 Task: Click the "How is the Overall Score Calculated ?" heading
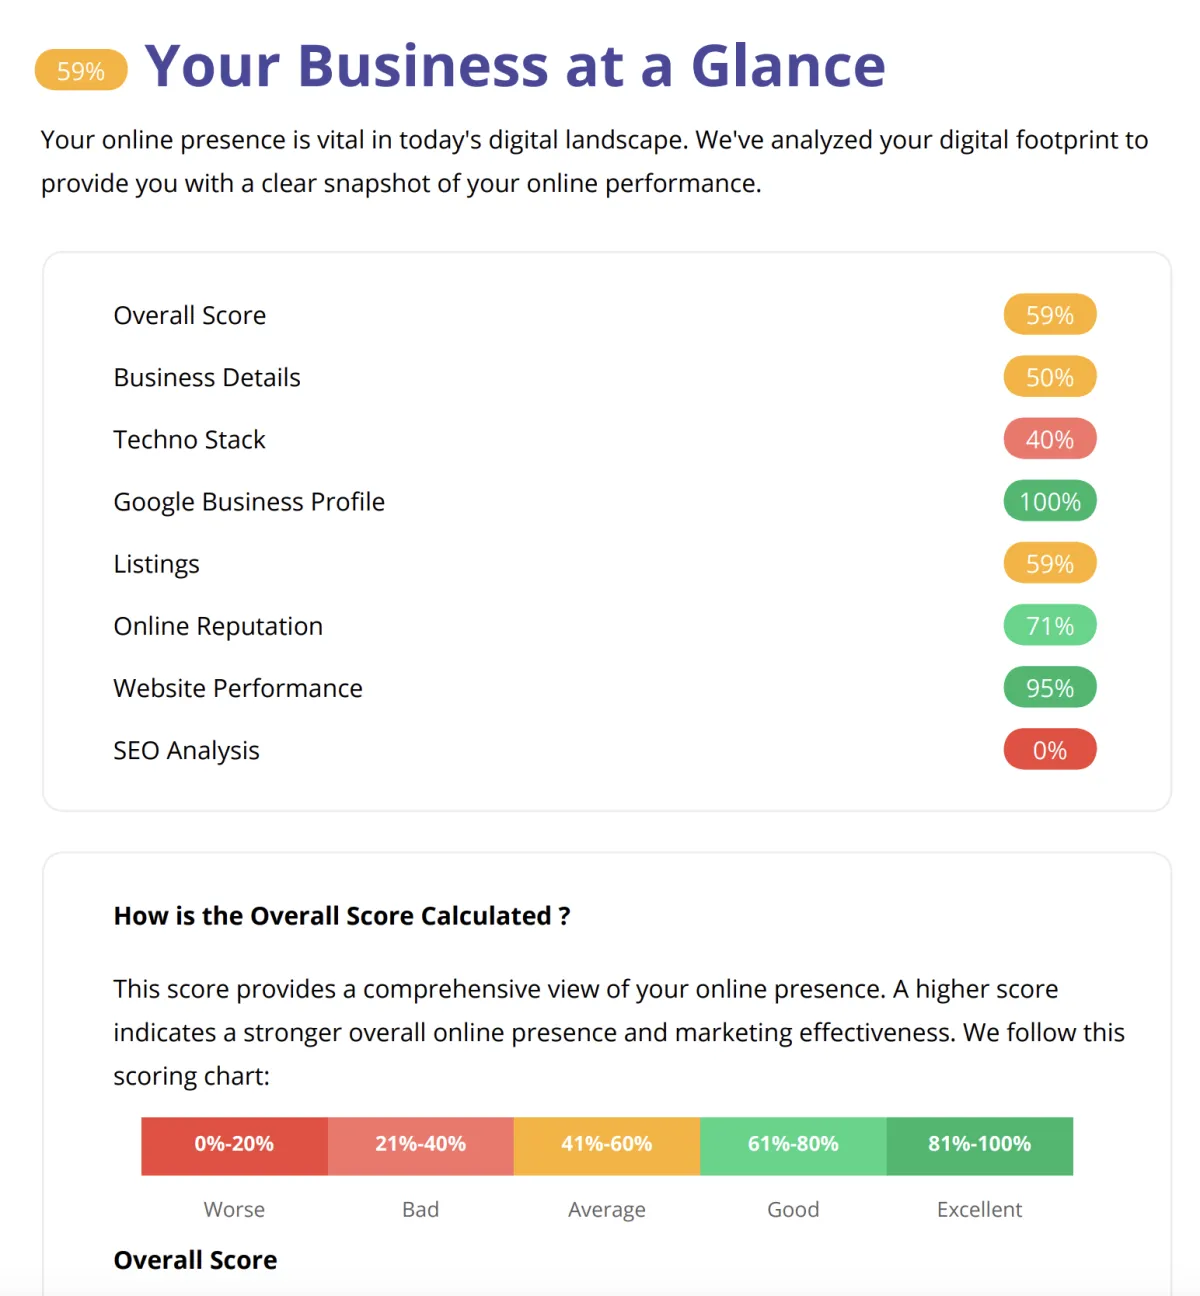pos(342,916)
